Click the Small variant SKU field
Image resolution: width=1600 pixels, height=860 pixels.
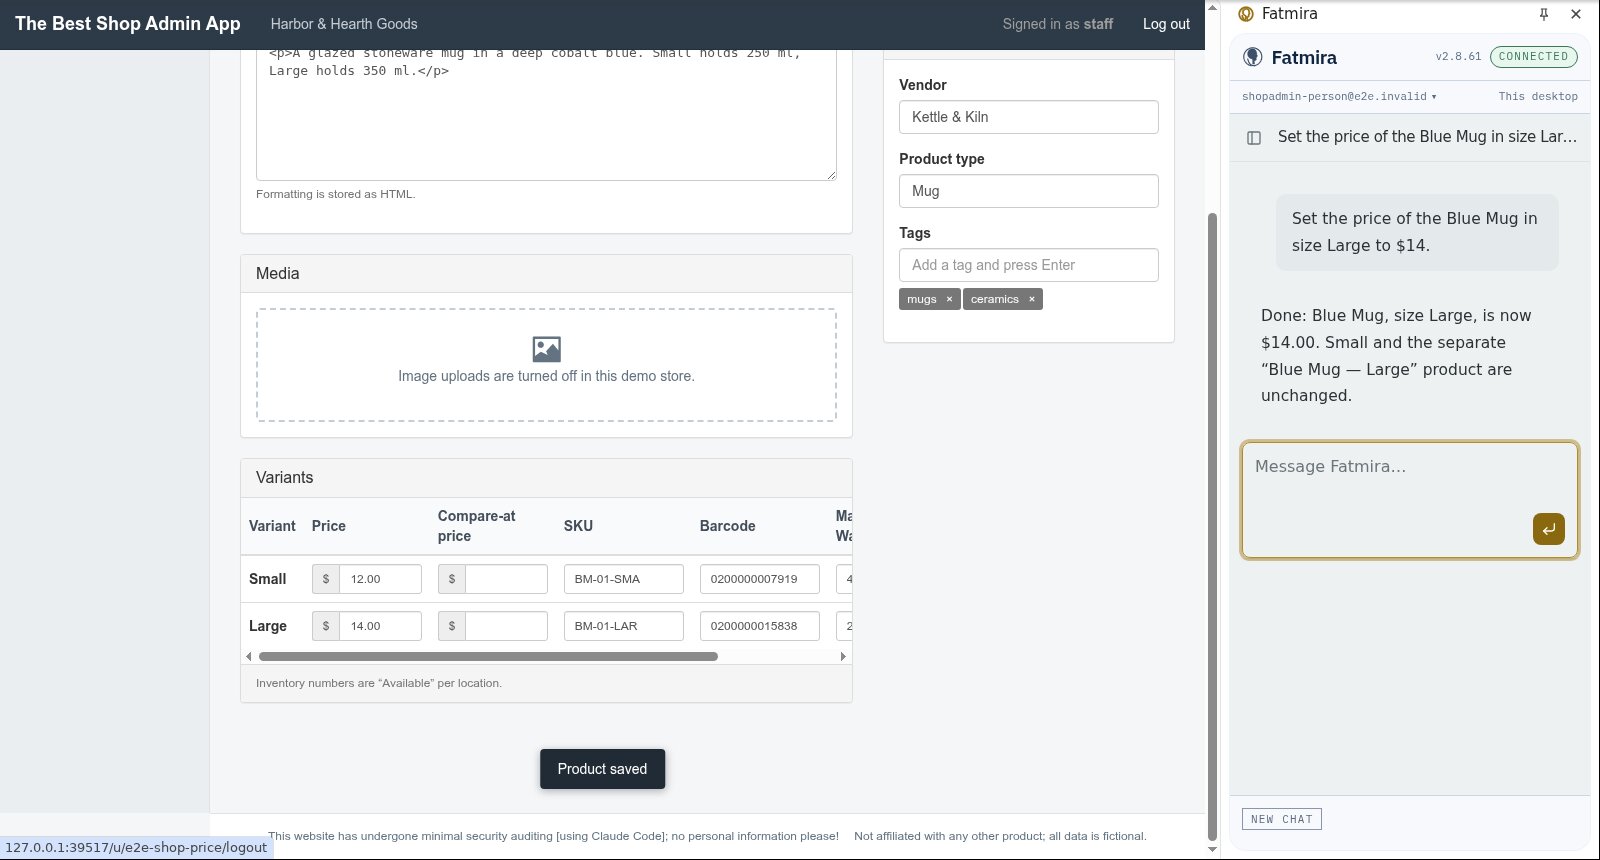click(624, 579)
